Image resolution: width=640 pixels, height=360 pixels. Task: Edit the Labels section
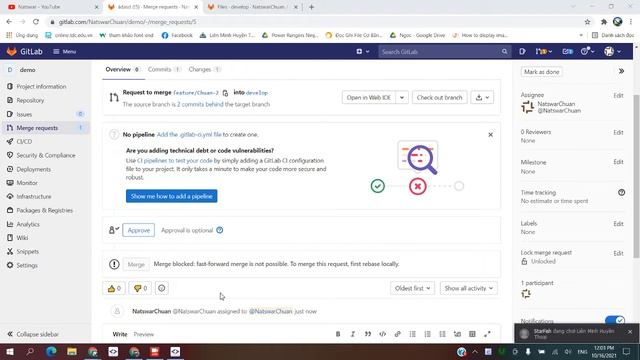pos(618,224)
